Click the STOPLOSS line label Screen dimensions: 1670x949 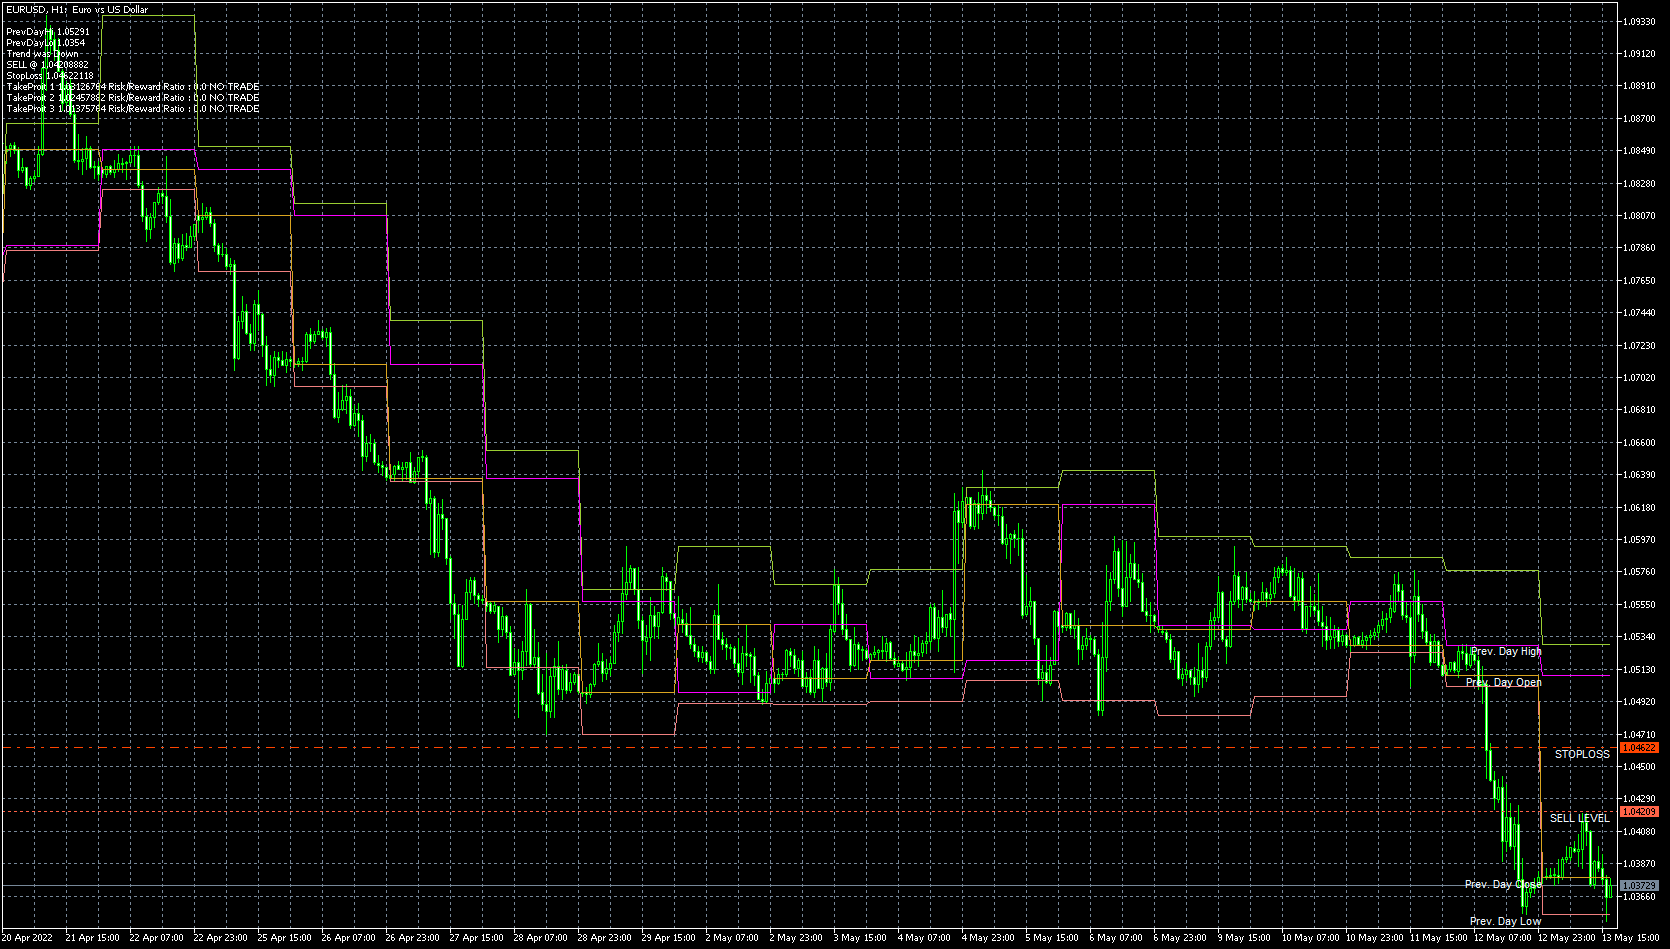[1582, 754]
